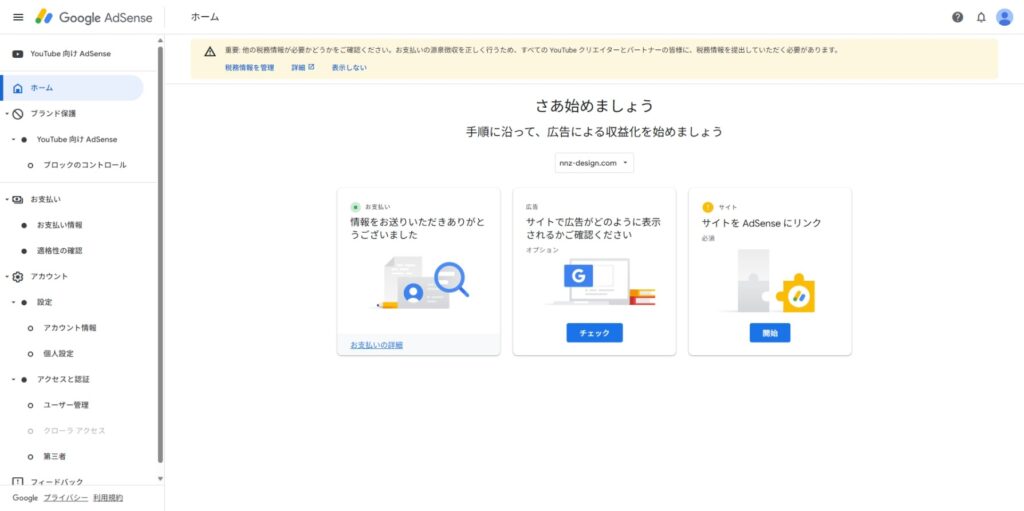1024x511 pixels.
Task: Click 税務情報を管理 in the banner
Action: [249, 67]
